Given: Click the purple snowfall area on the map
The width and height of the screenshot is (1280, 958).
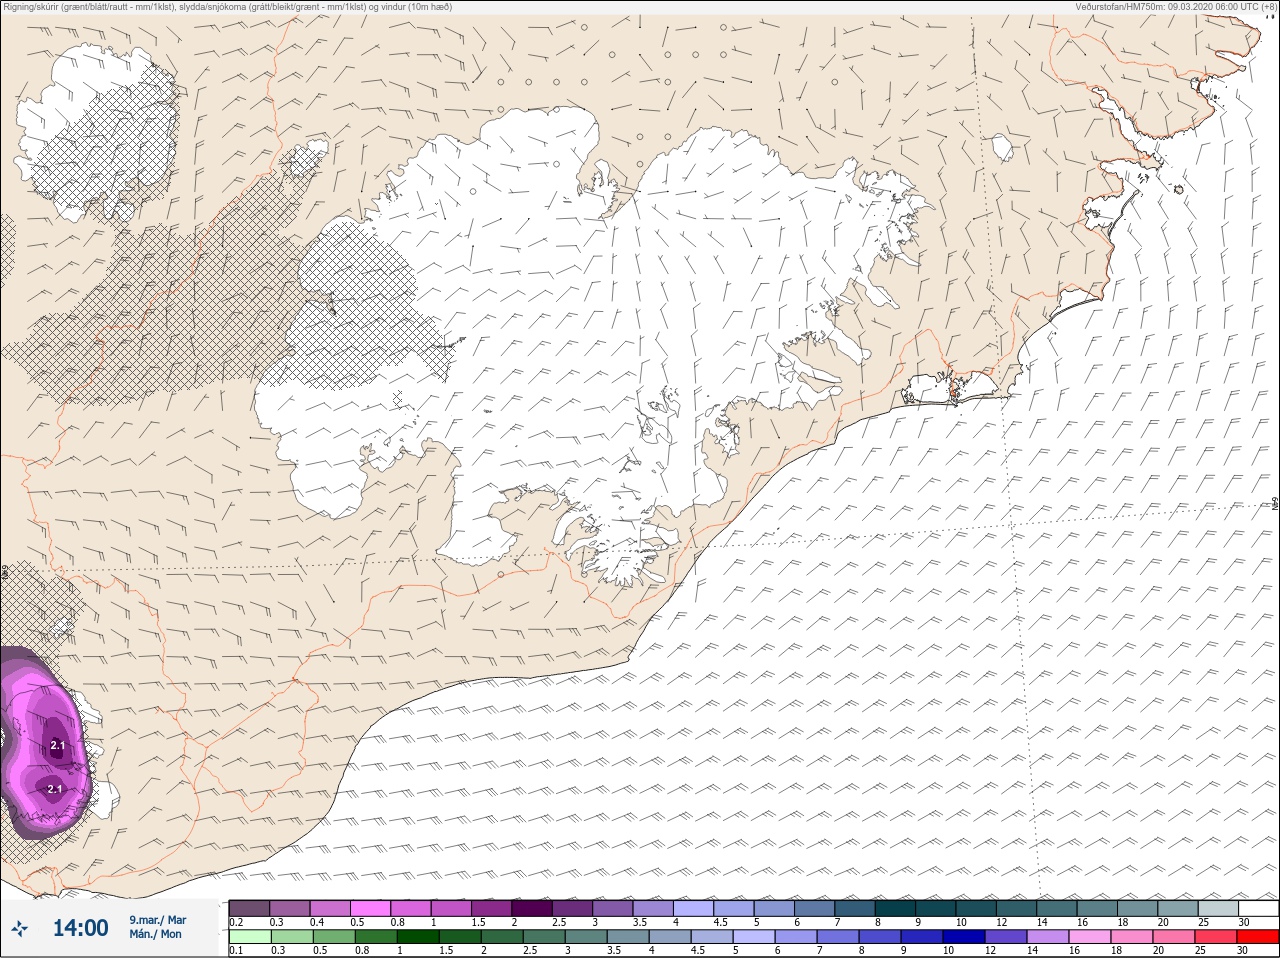Looking at the screenshot, I should tap(45, 745).
